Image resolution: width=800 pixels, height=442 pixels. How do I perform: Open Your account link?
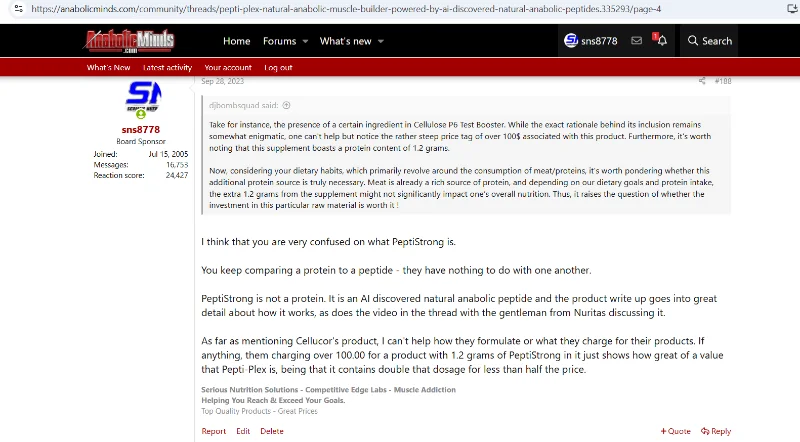(228, 67)
